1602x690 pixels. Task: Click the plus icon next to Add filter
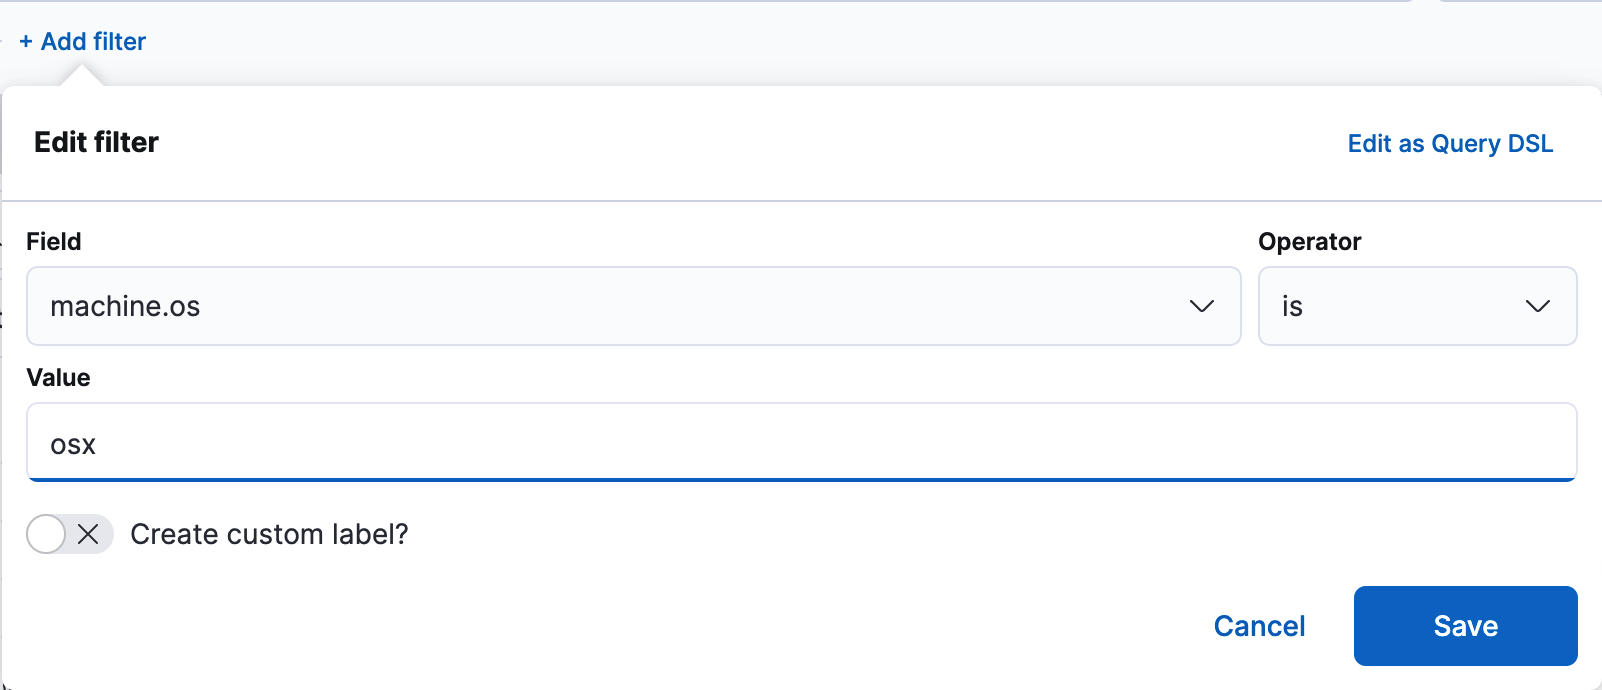tap(26, 41)
